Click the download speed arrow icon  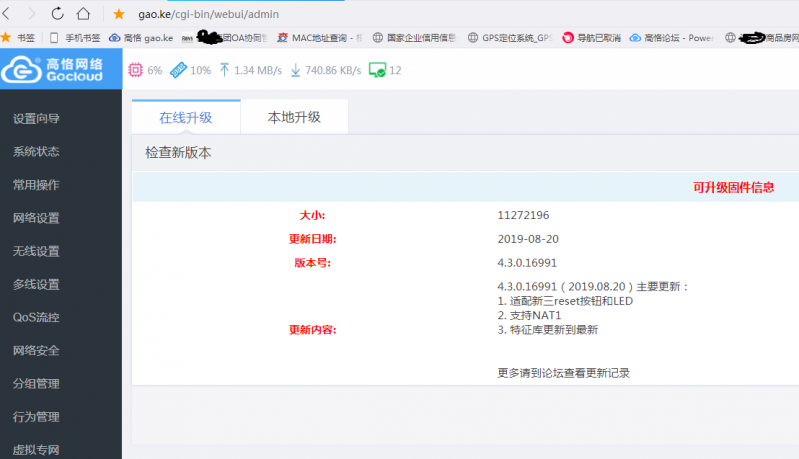tap(296, 70)
